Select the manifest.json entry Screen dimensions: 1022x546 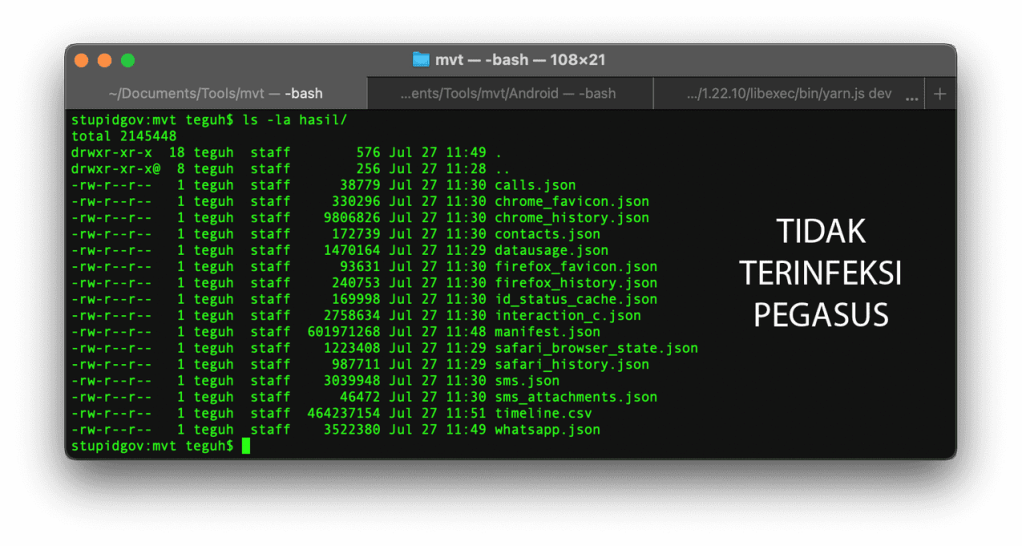pos(547,332)
